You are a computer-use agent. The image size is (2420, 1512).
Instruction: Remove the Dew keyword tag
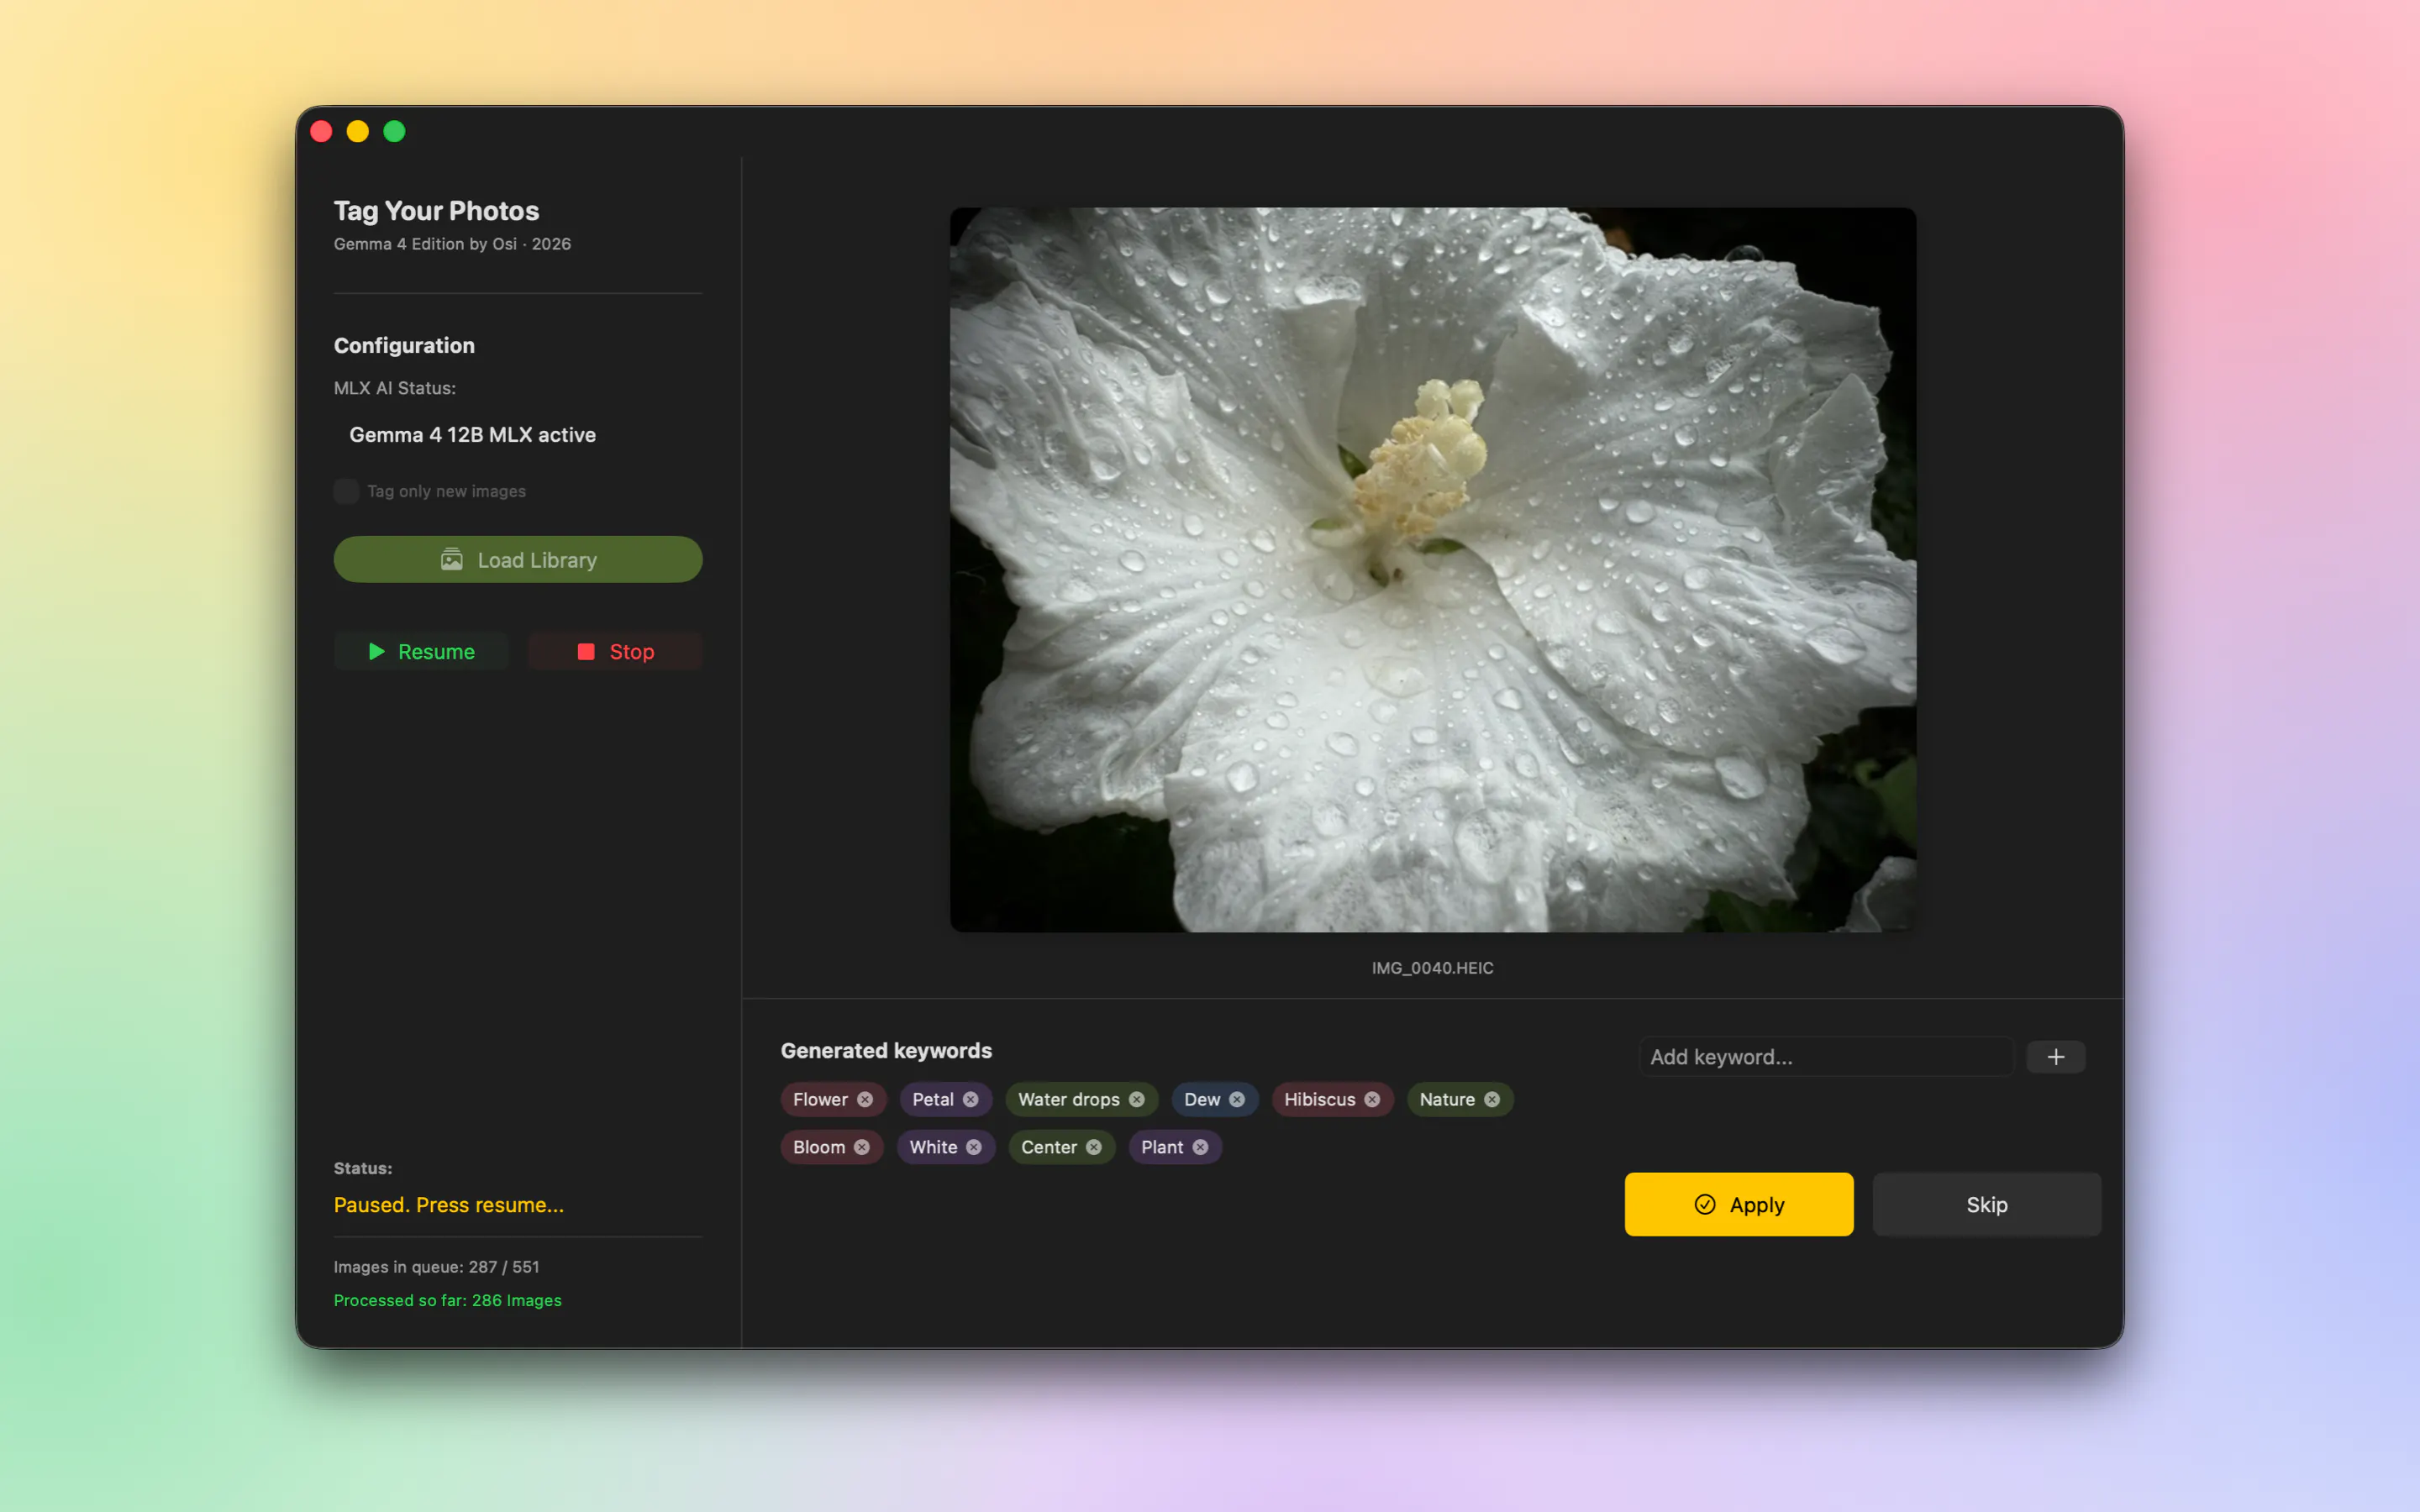(1237, 1099)
